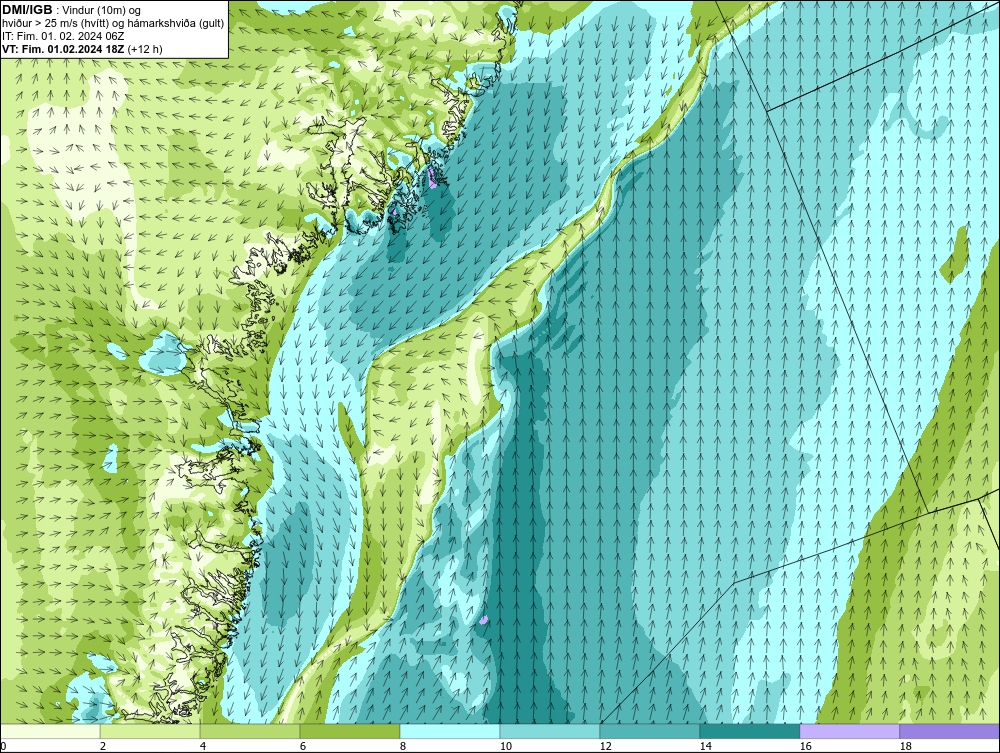Click the legend scale label '6'

tap(303, 746)
